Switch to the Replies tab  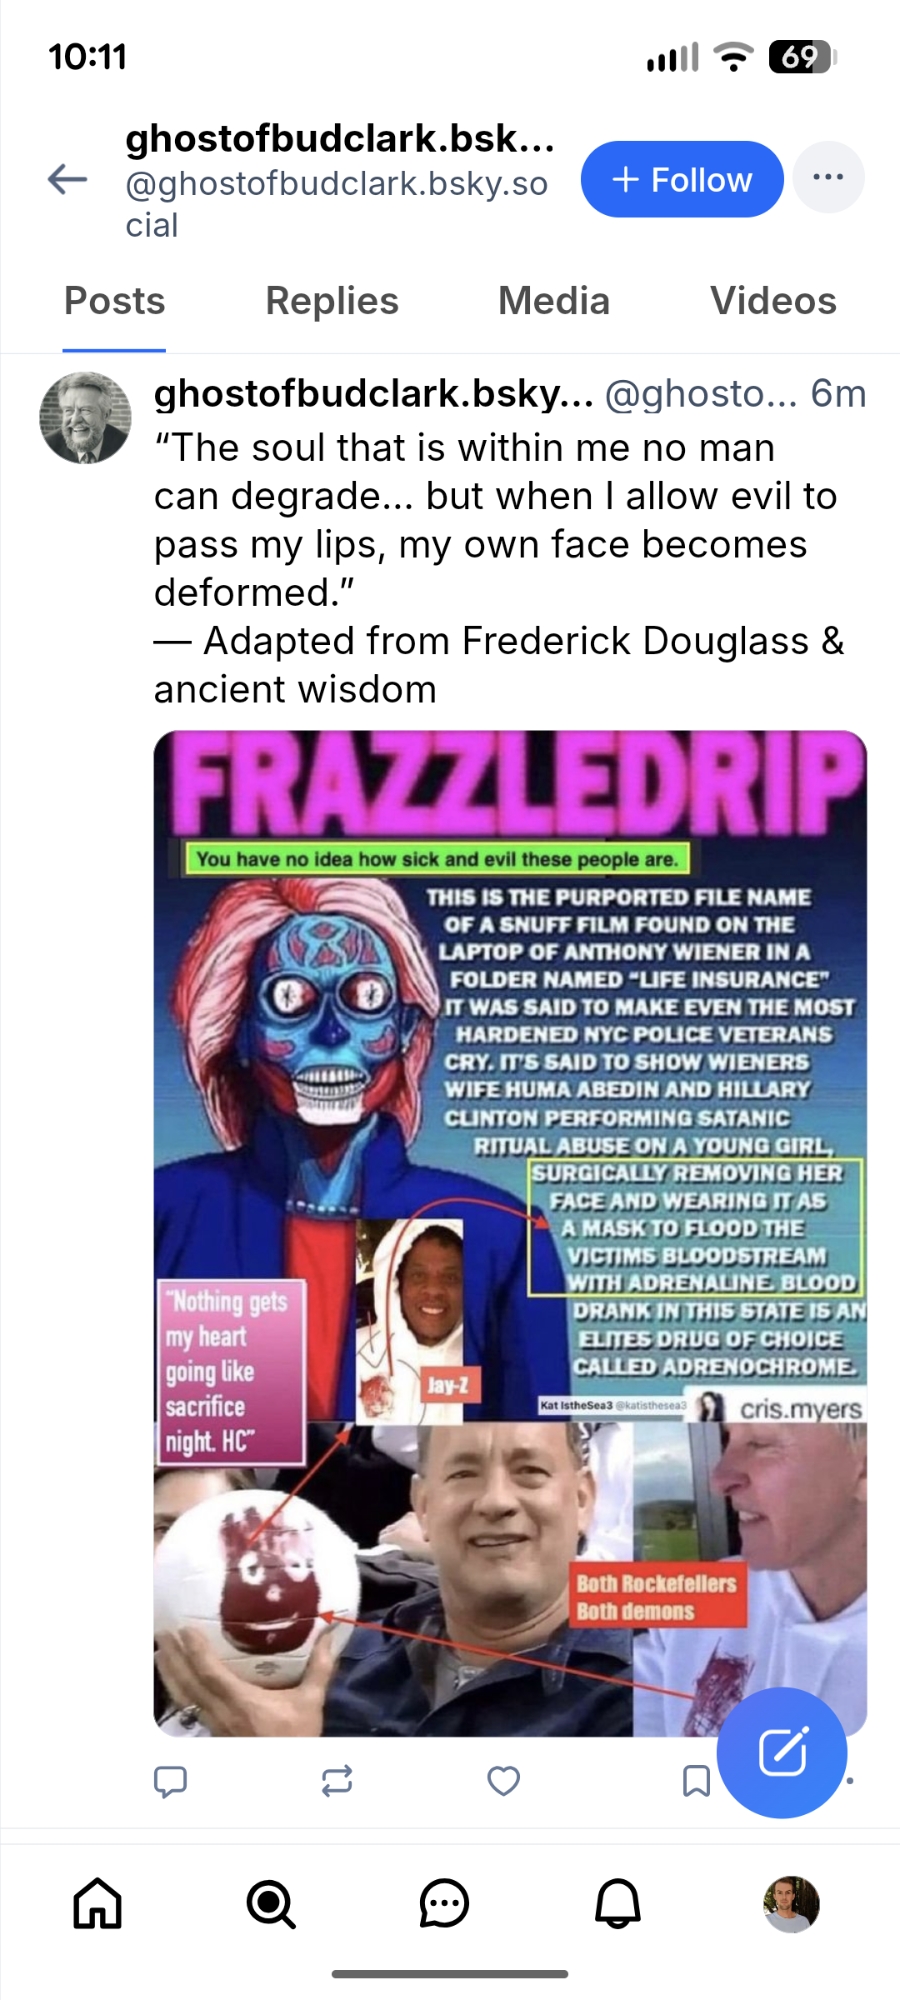pyautogui.click(x=332, y=301)
